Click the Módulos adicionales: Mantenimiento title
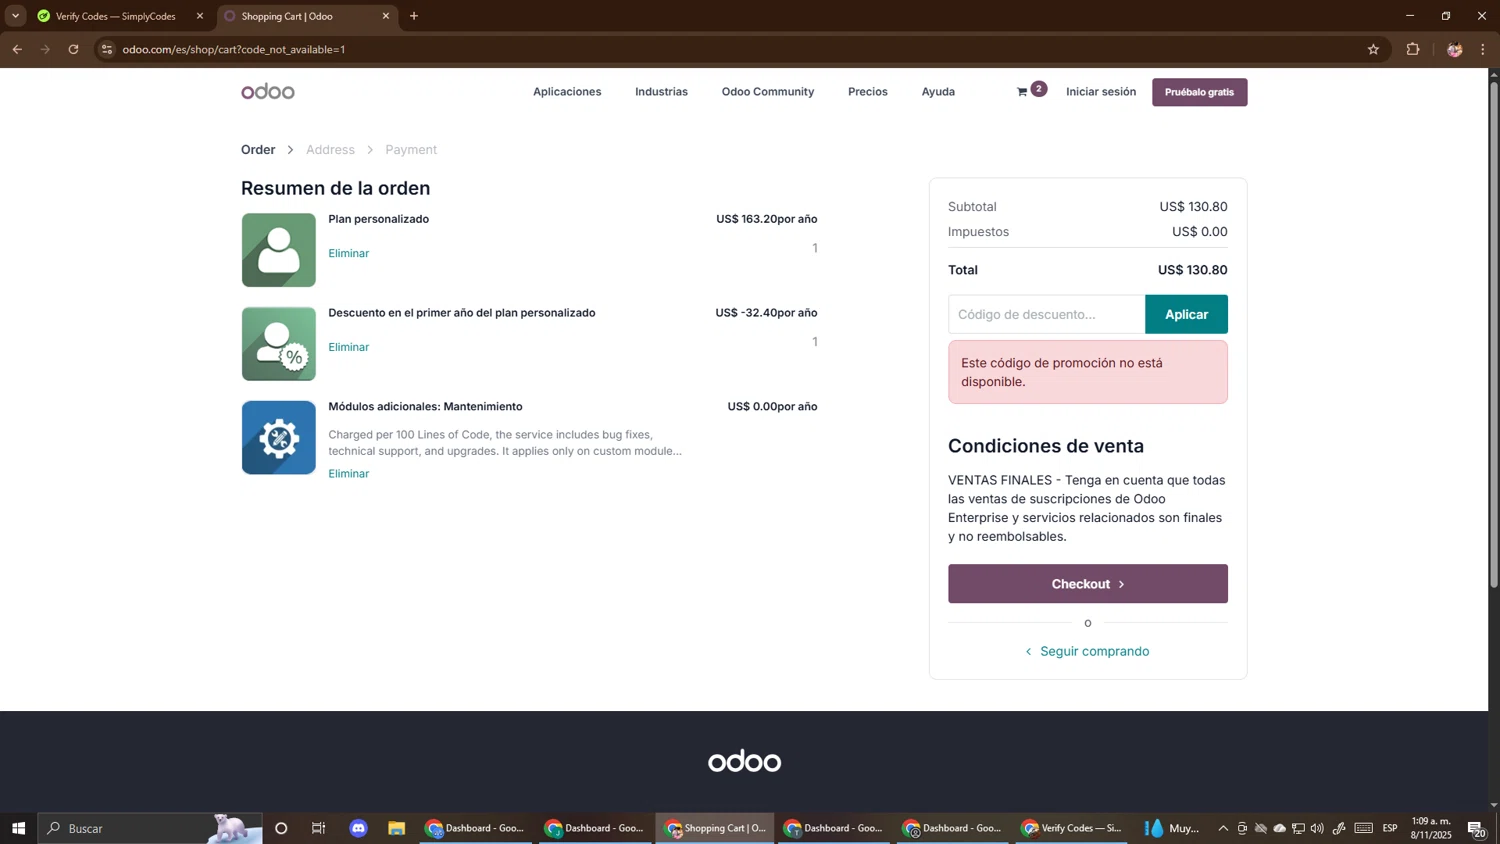Image resolution: width=1500 pixels, height=844 pixels. pyautogui.click(x=425, y=407)
